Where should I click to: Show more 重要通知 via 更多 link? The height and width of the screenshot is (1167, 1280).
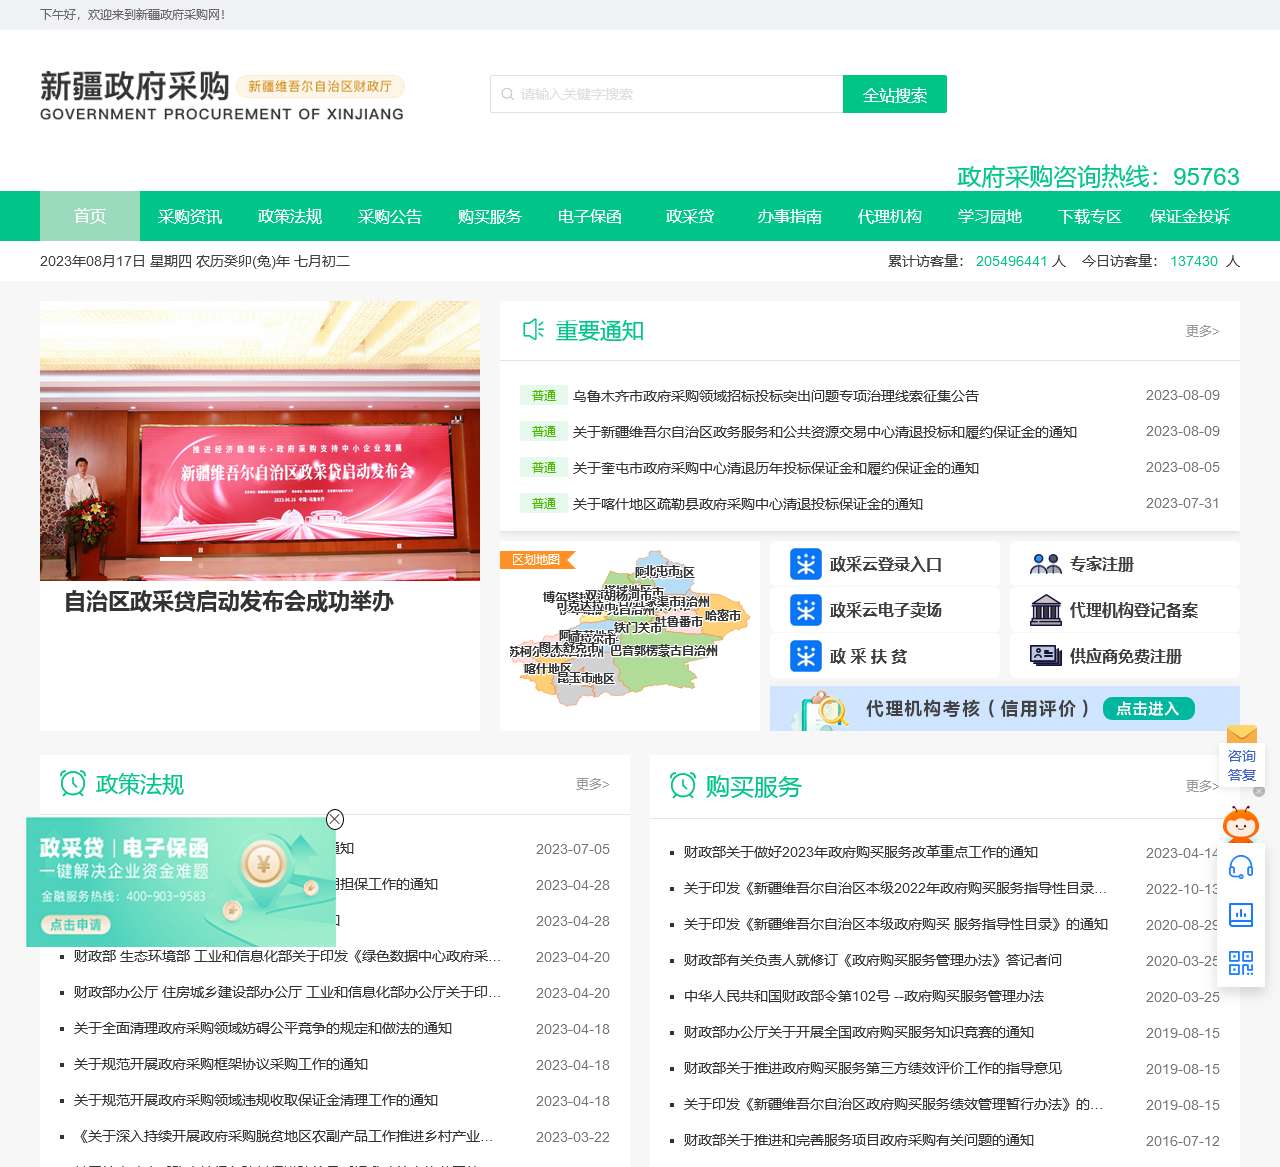(1202, 331)
